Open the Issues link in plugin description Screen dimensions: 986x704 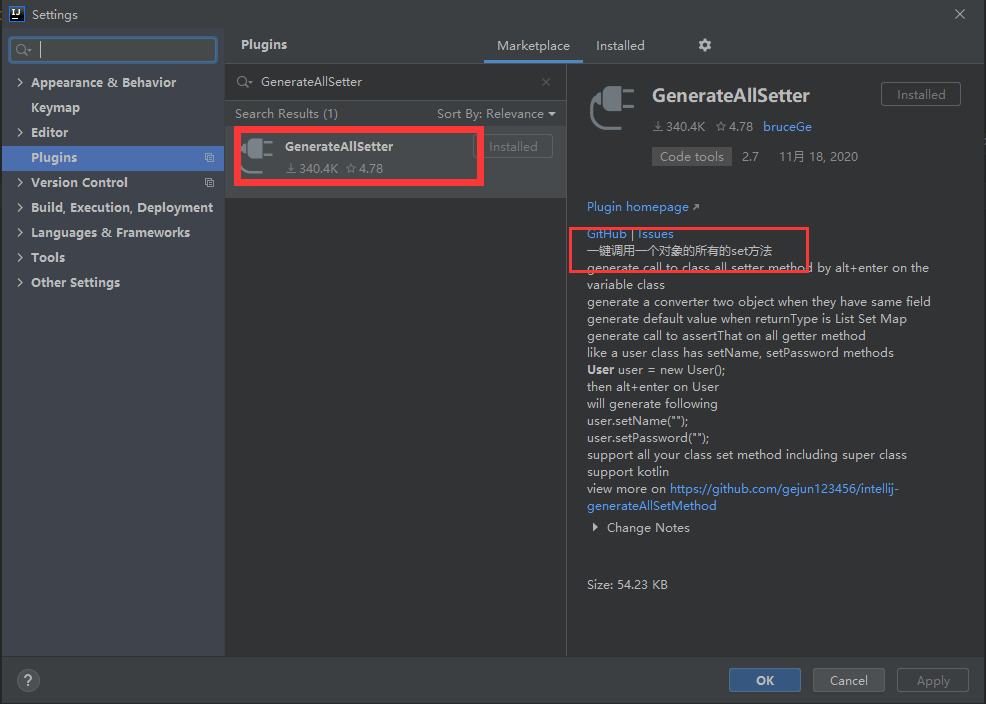655,234
